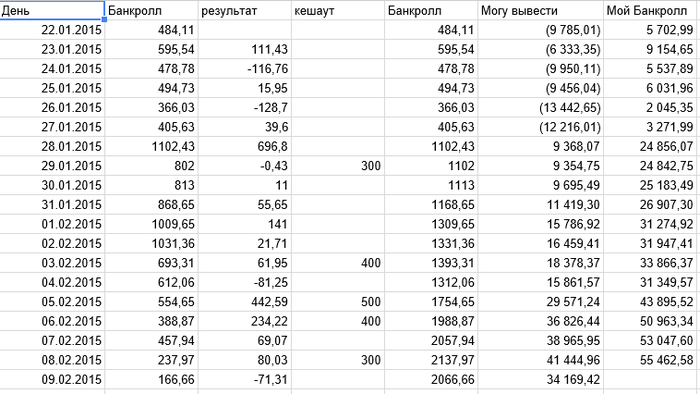Click result cell with -116,76

pyautogui.click(x=244, y=69)
